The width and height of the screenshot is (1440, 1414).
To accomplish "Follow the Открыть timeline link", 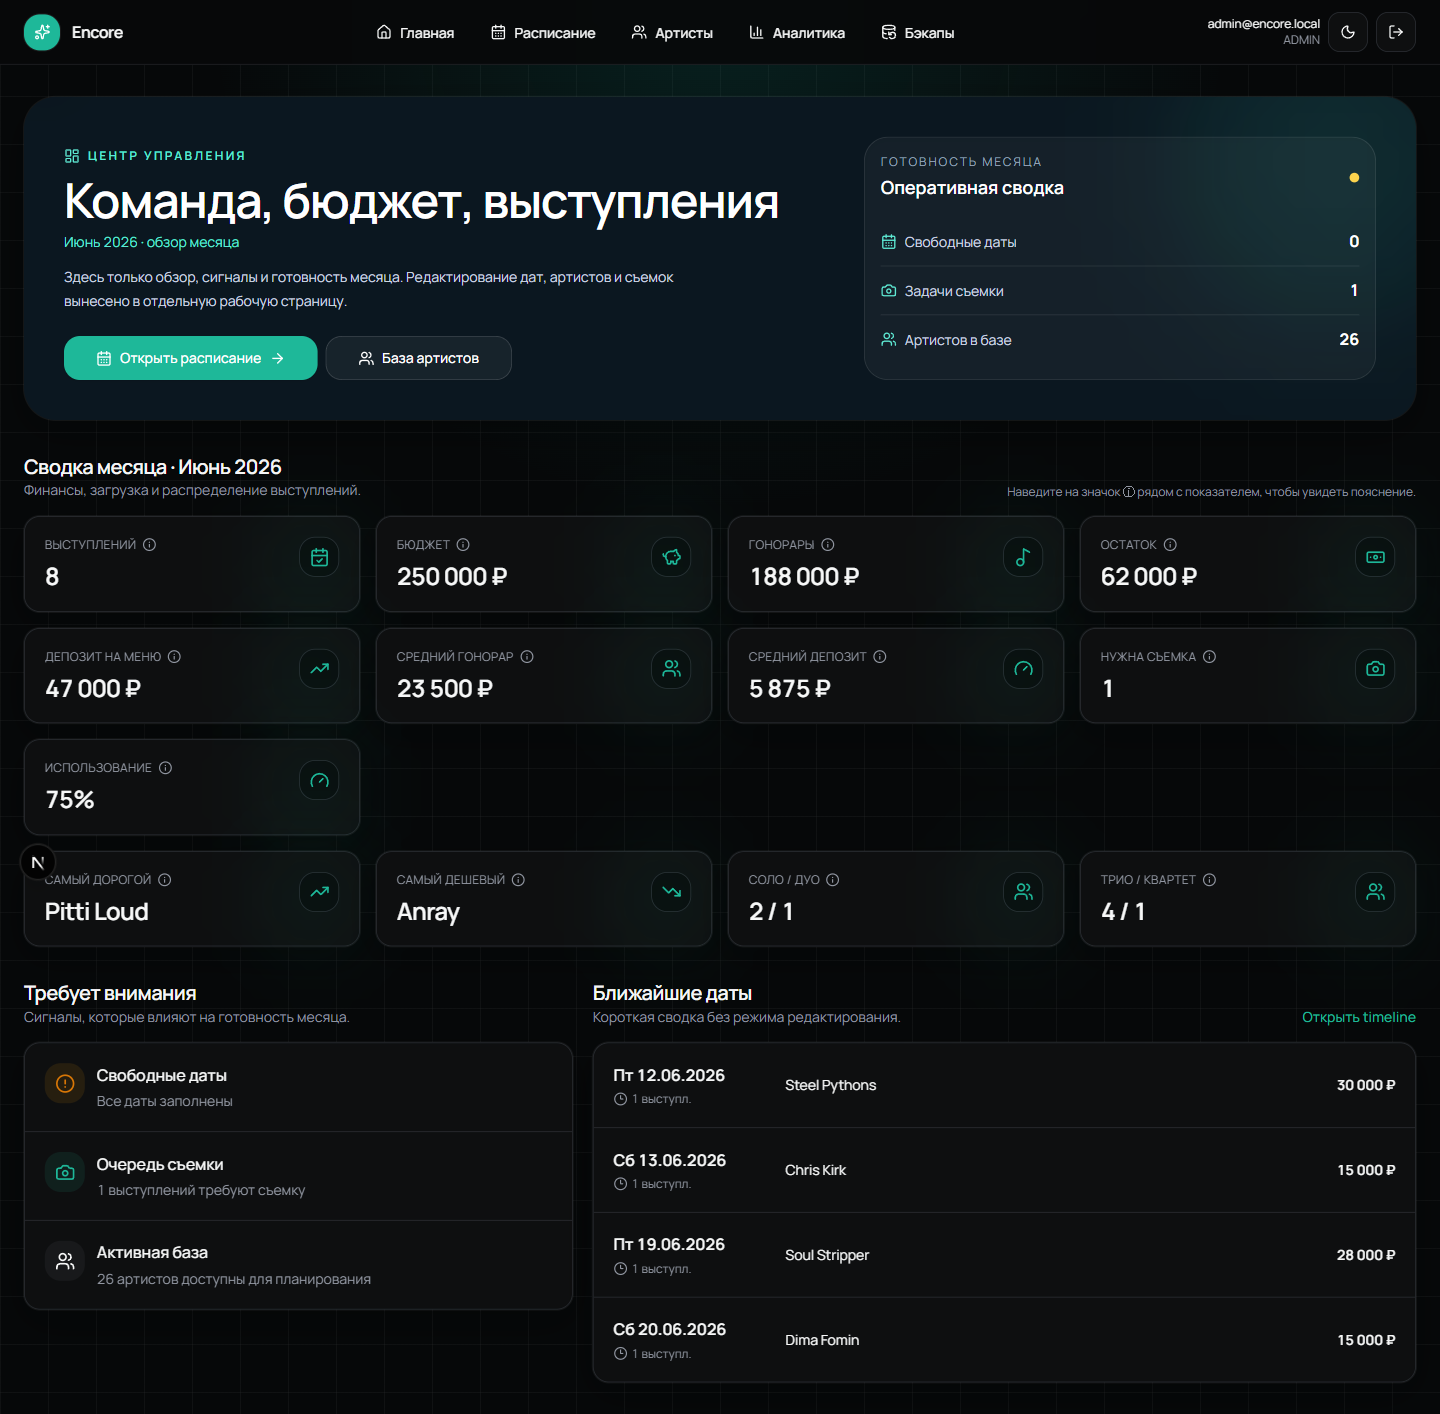I will coord(1358,1017).
